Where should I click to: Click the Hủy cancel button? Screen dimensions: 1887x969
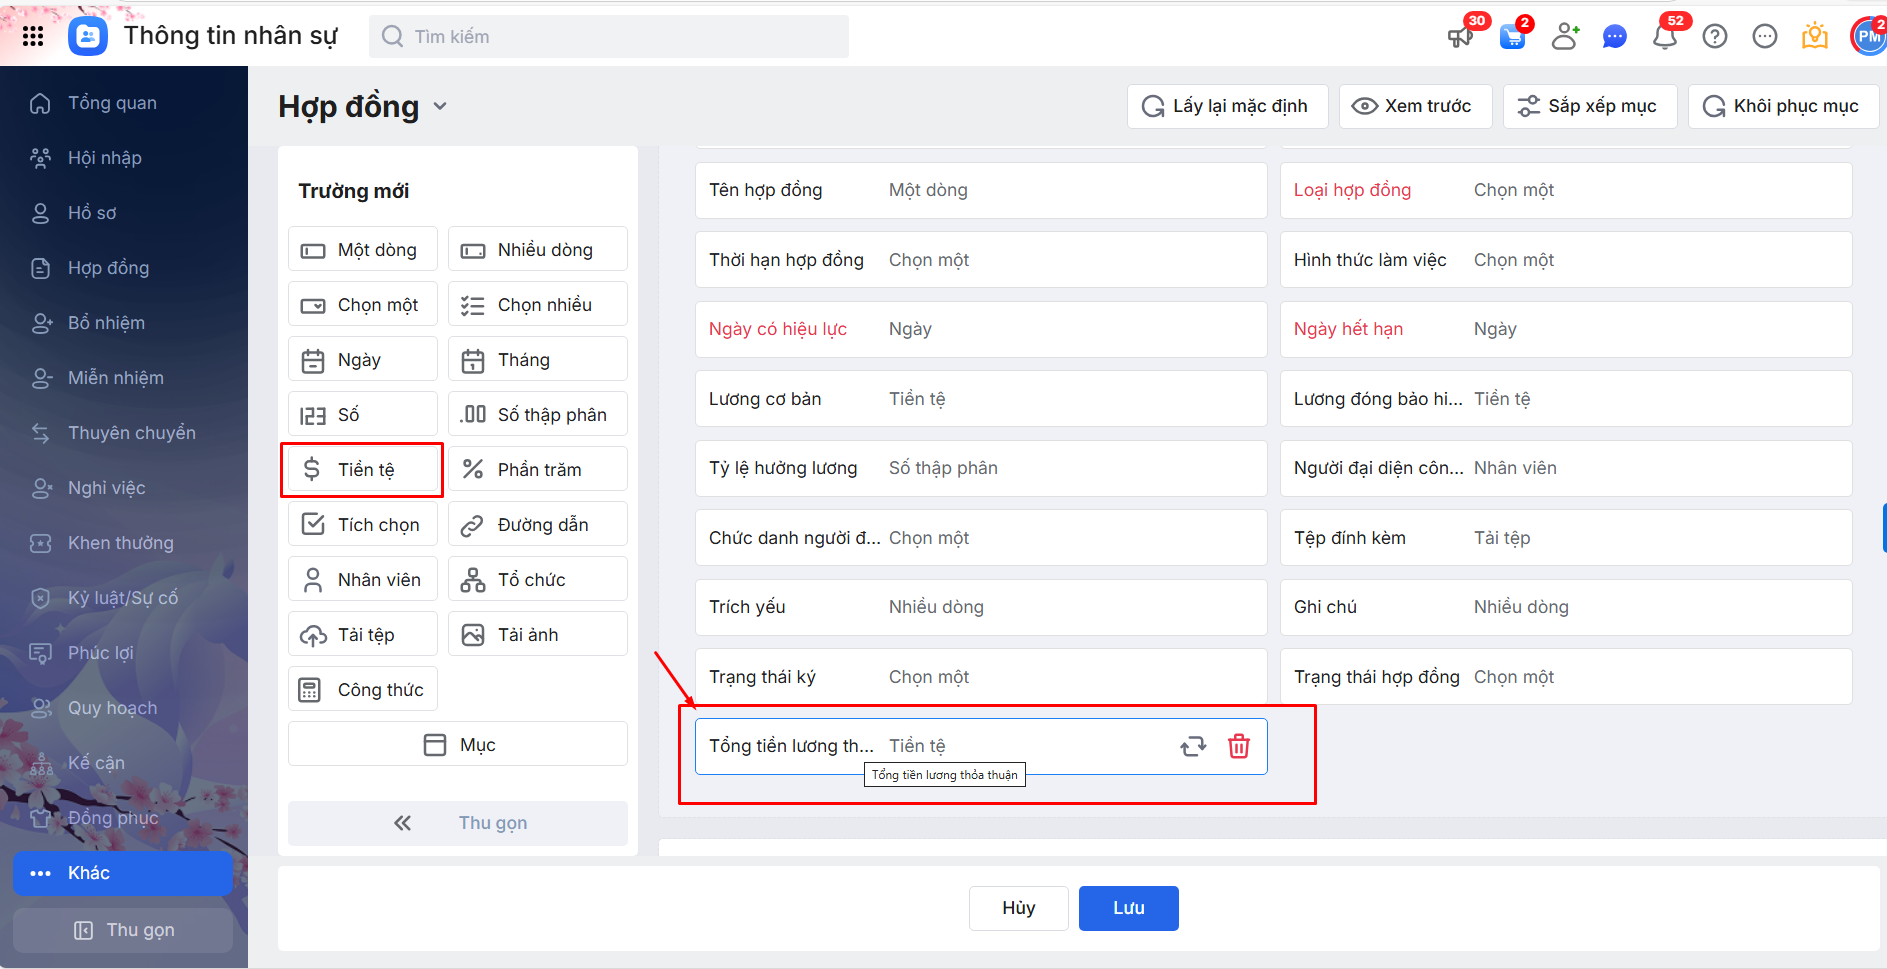pyautogui.click(x=1018, y=908)
